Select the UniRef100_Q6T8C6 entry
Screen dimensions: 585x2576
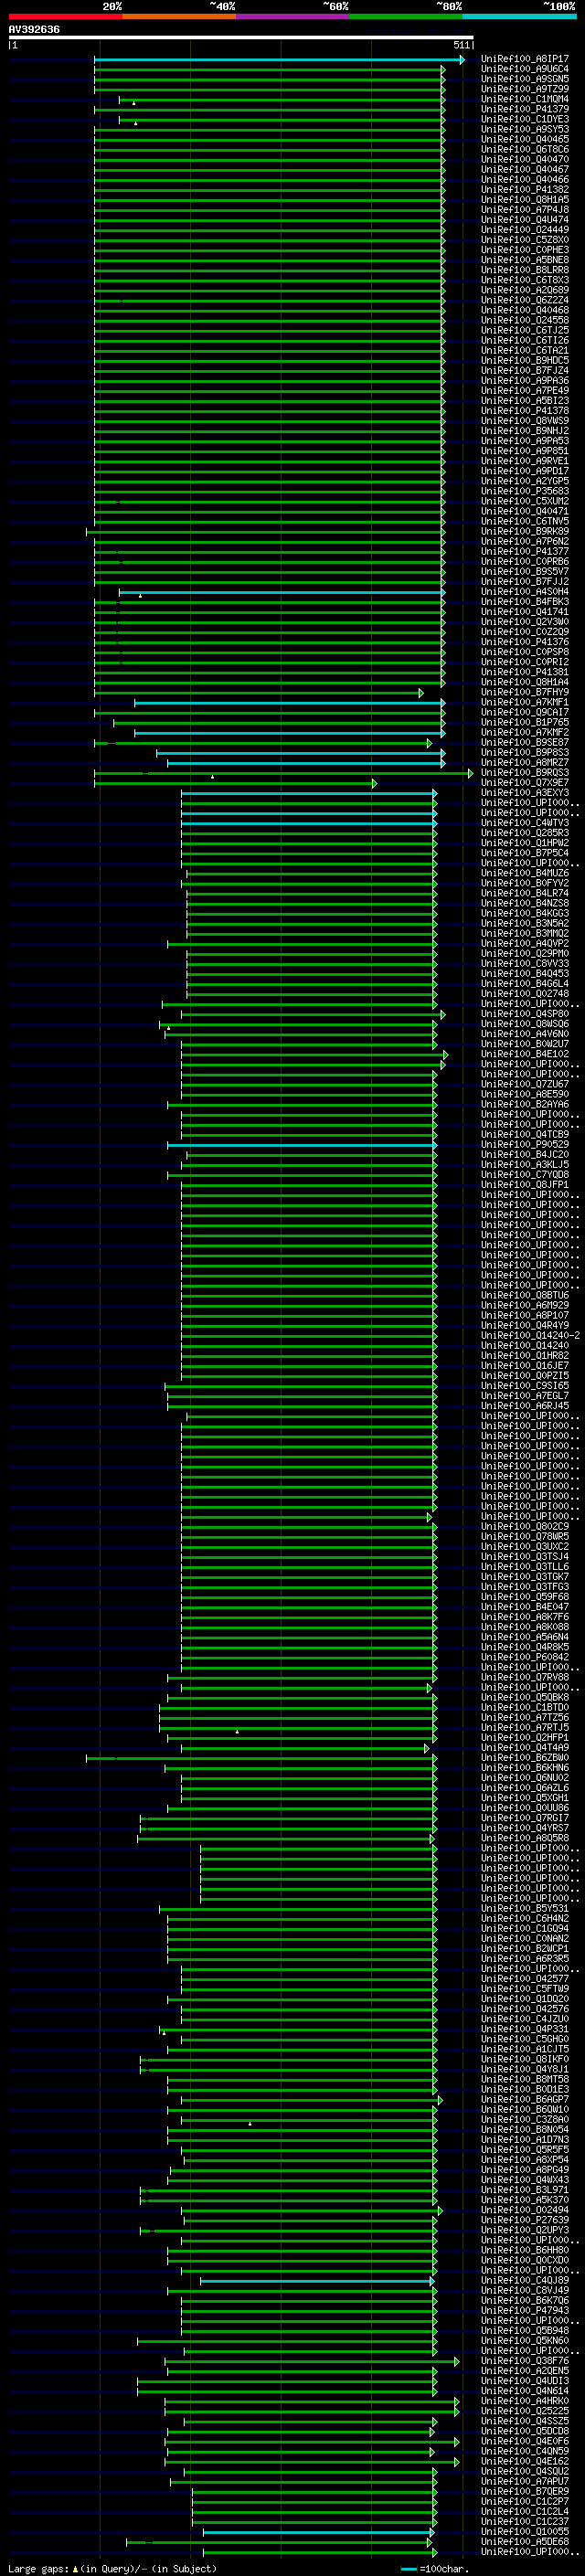(x=524, y=149)
